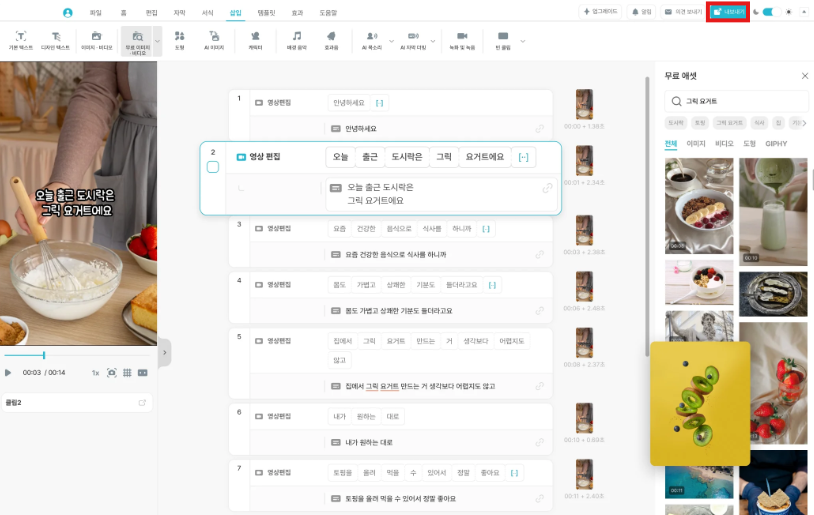Select the 디자인 텍스트 design text tool
The height and width of the screenshot is (515, 814).
click(x=56, y=40)
